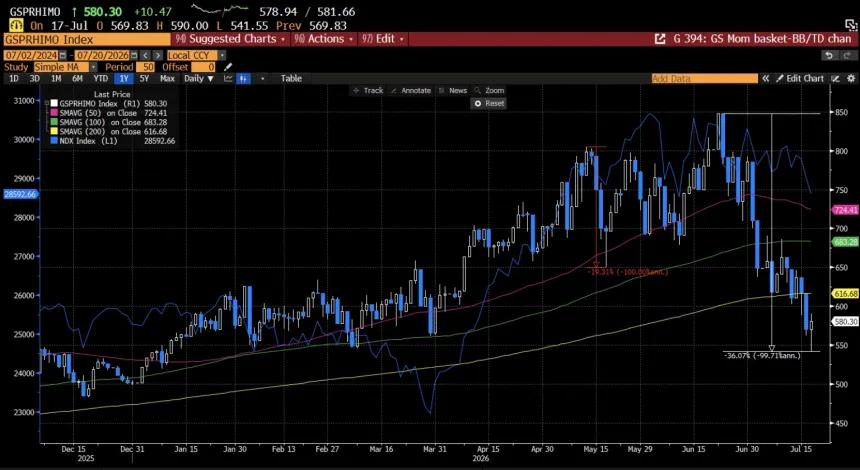
Task: Click the yellow info icon beside On 17-Jul
Action: click(x=17, y=25)
